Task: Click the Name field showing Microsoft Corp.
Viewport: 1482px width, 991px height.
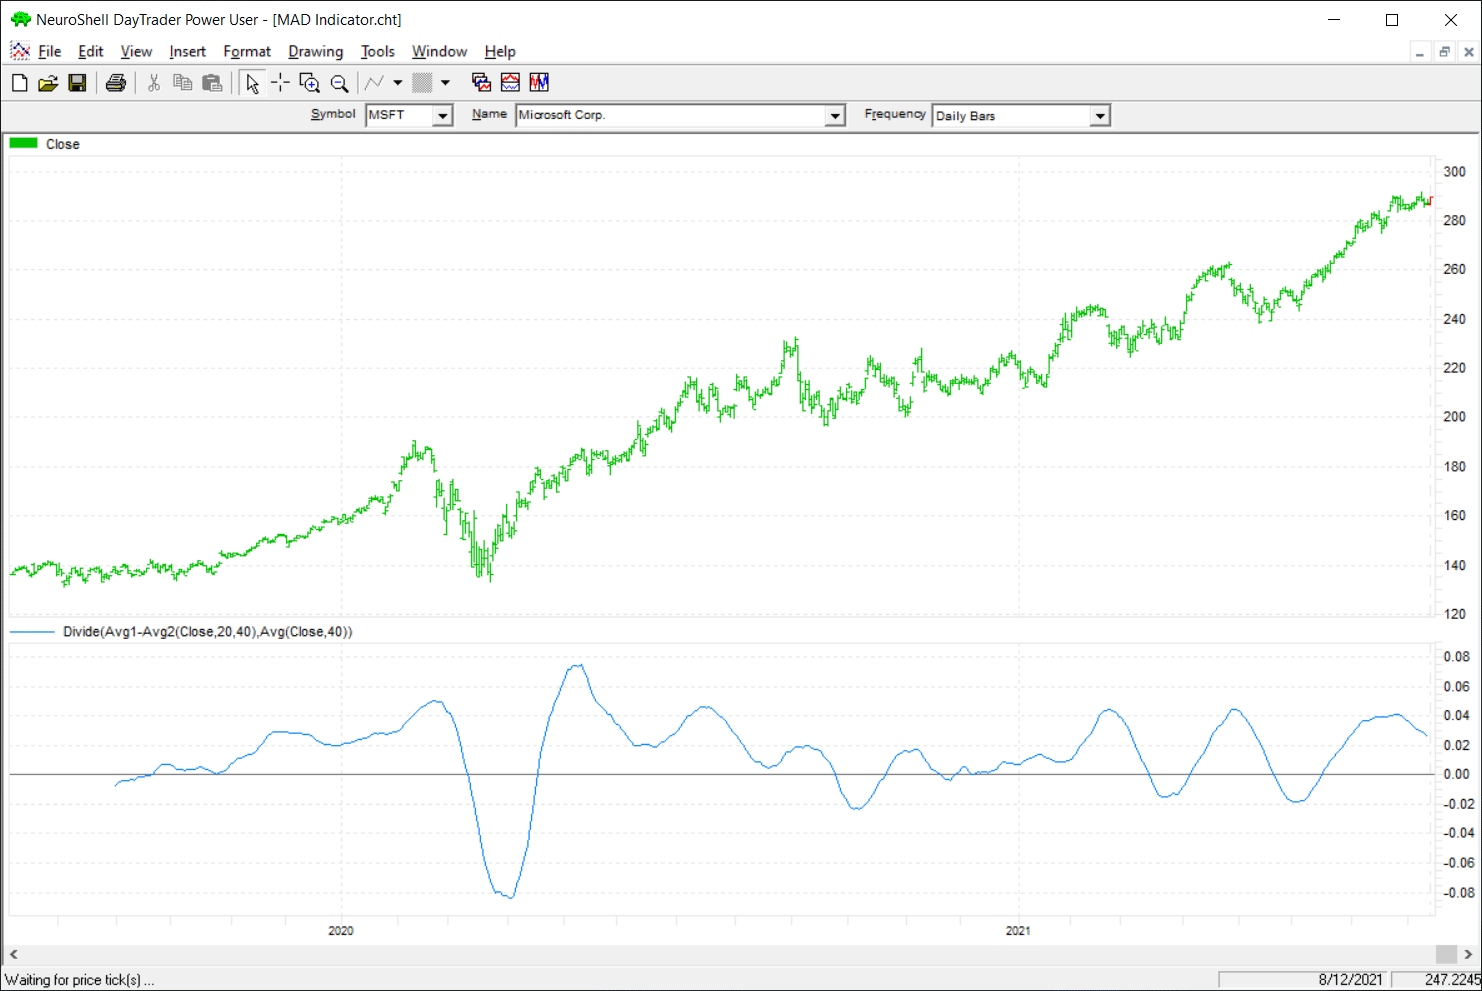Action: [671, 116]
